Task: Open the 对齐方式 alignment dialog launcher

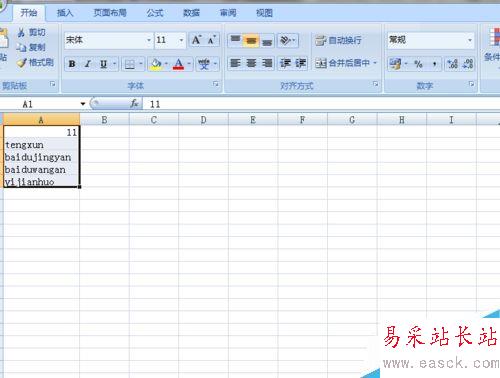Action: tap(375, 84)
